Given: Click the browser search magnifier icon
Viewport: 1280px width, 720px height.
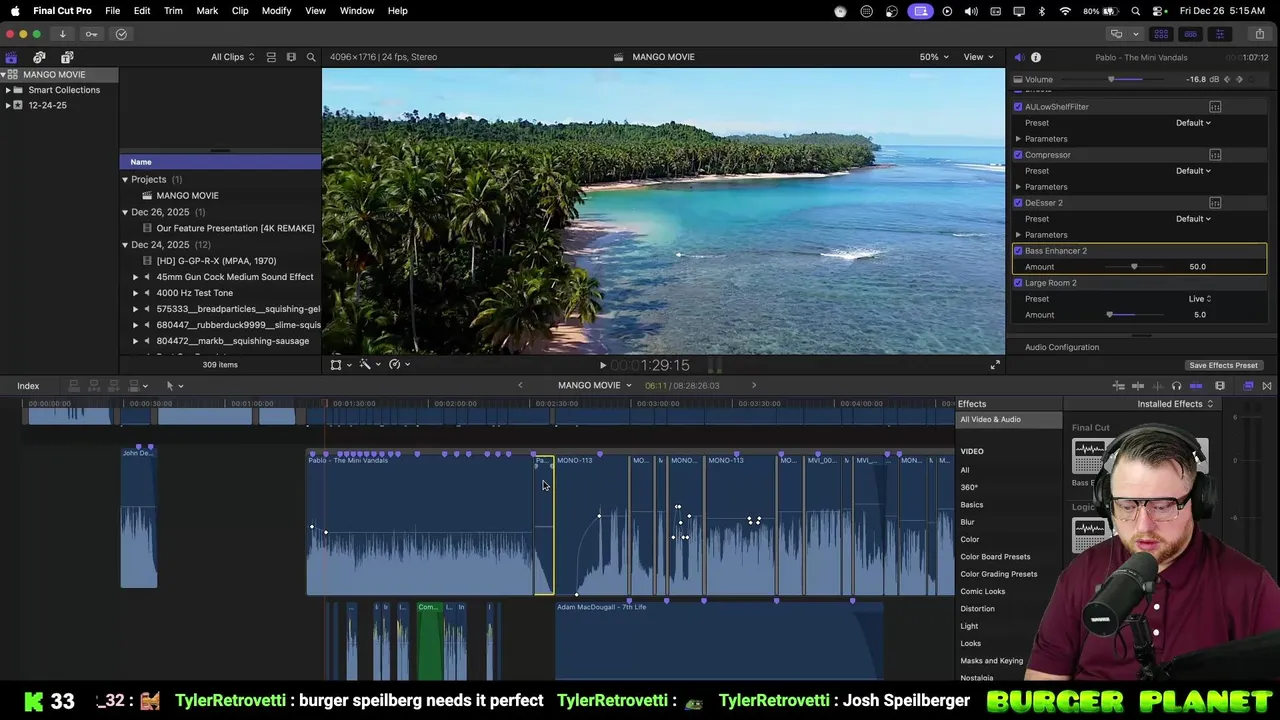Looking at the screenshot, I should coord(311,57).
